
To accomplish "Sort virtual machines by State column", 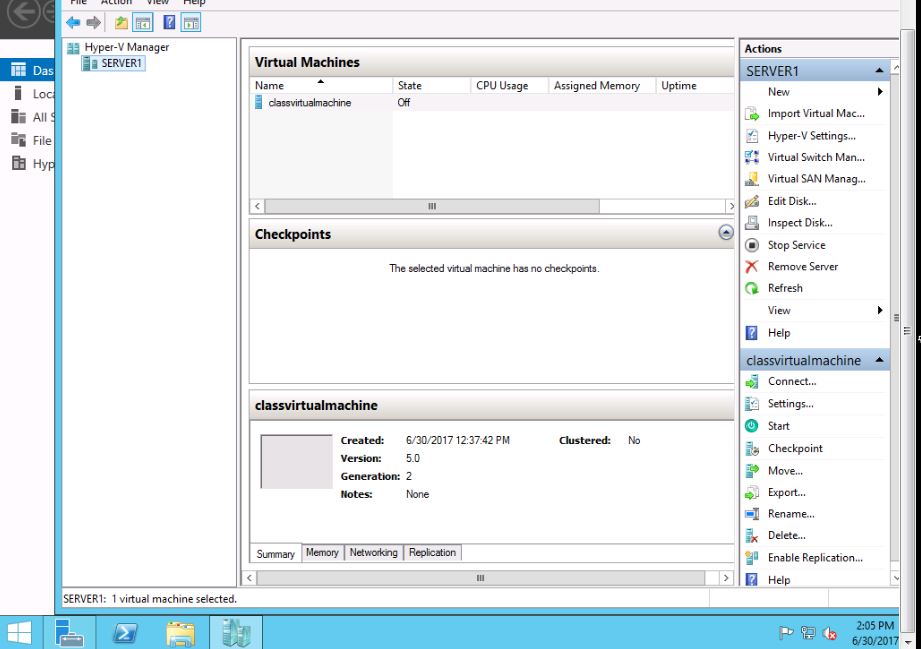I will 409,86.
